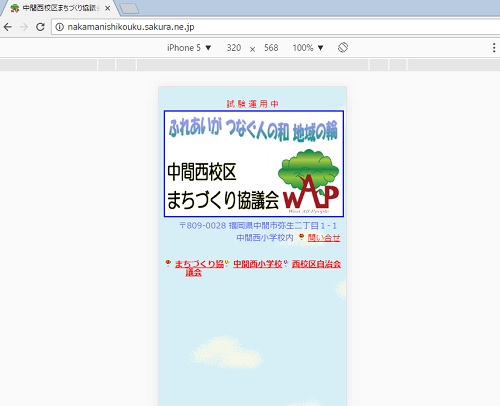Screen dimensions: 500x406
Task: Click the 試験運用中 red text
Action: [x=252, y=104]
